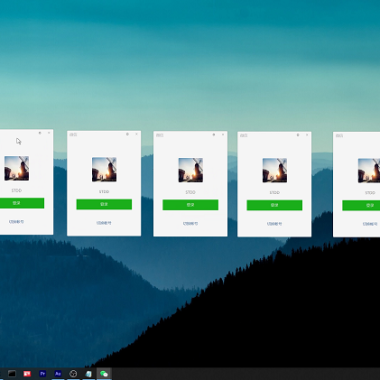This screenshot has height=380, width=380.
Task: Click the WeChat icon in the taskbar
Action: (x=104, y=374)
